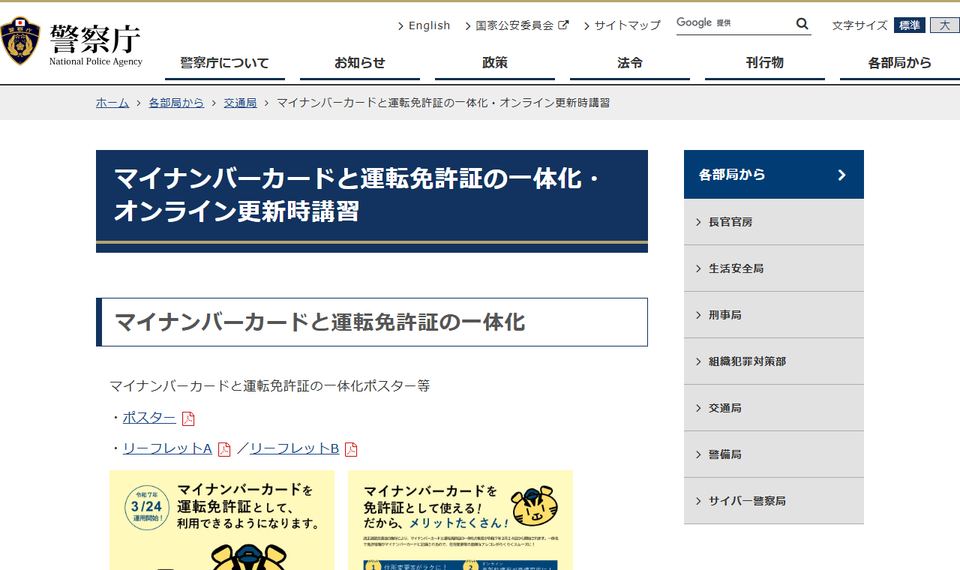Click the text マイナンバーカードと運転免許証の一体化ポスター等

tap(270, 386)
